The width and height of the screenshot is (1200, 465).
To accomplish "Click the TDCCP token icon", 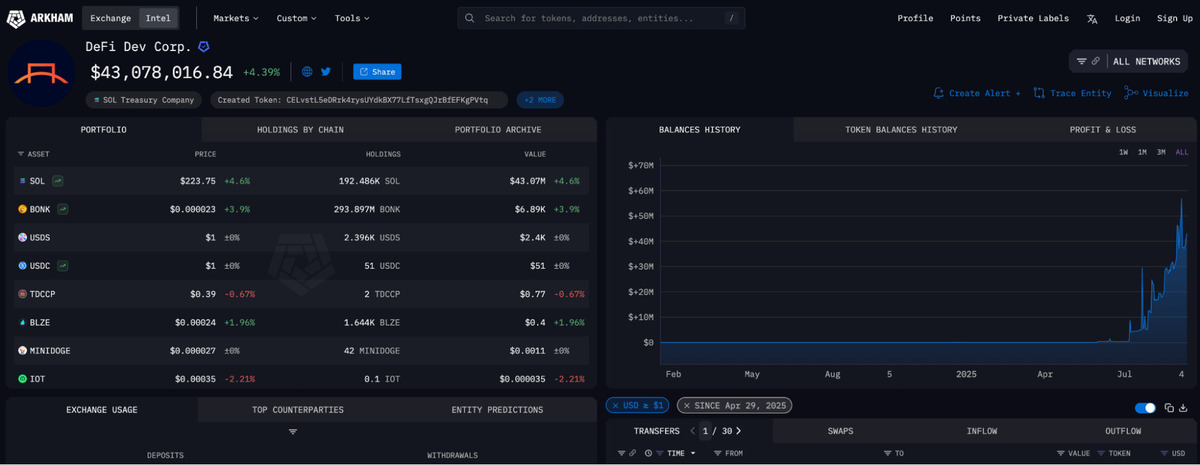I will [x=22, y=294].
